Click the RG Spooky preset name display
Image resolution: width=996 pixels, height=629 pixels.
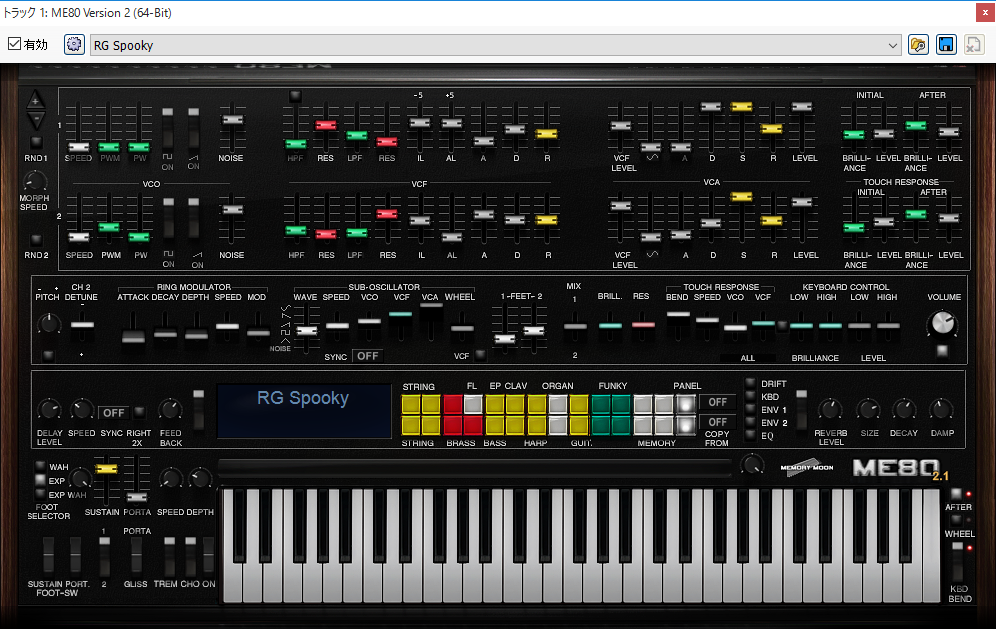point(304,410)
